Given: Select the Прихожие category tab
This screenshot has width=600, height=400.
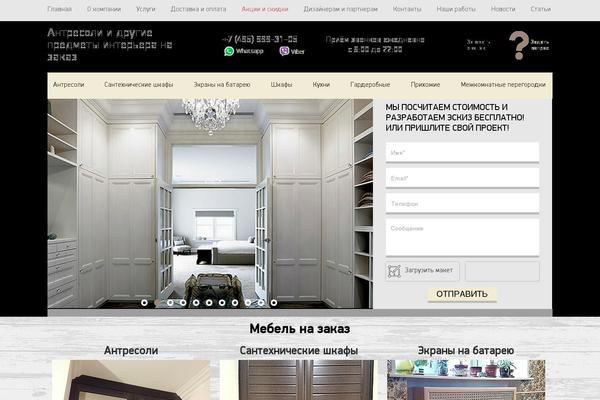Looking at the screenshot, I should pyautogui.click(x=425, y=85).
